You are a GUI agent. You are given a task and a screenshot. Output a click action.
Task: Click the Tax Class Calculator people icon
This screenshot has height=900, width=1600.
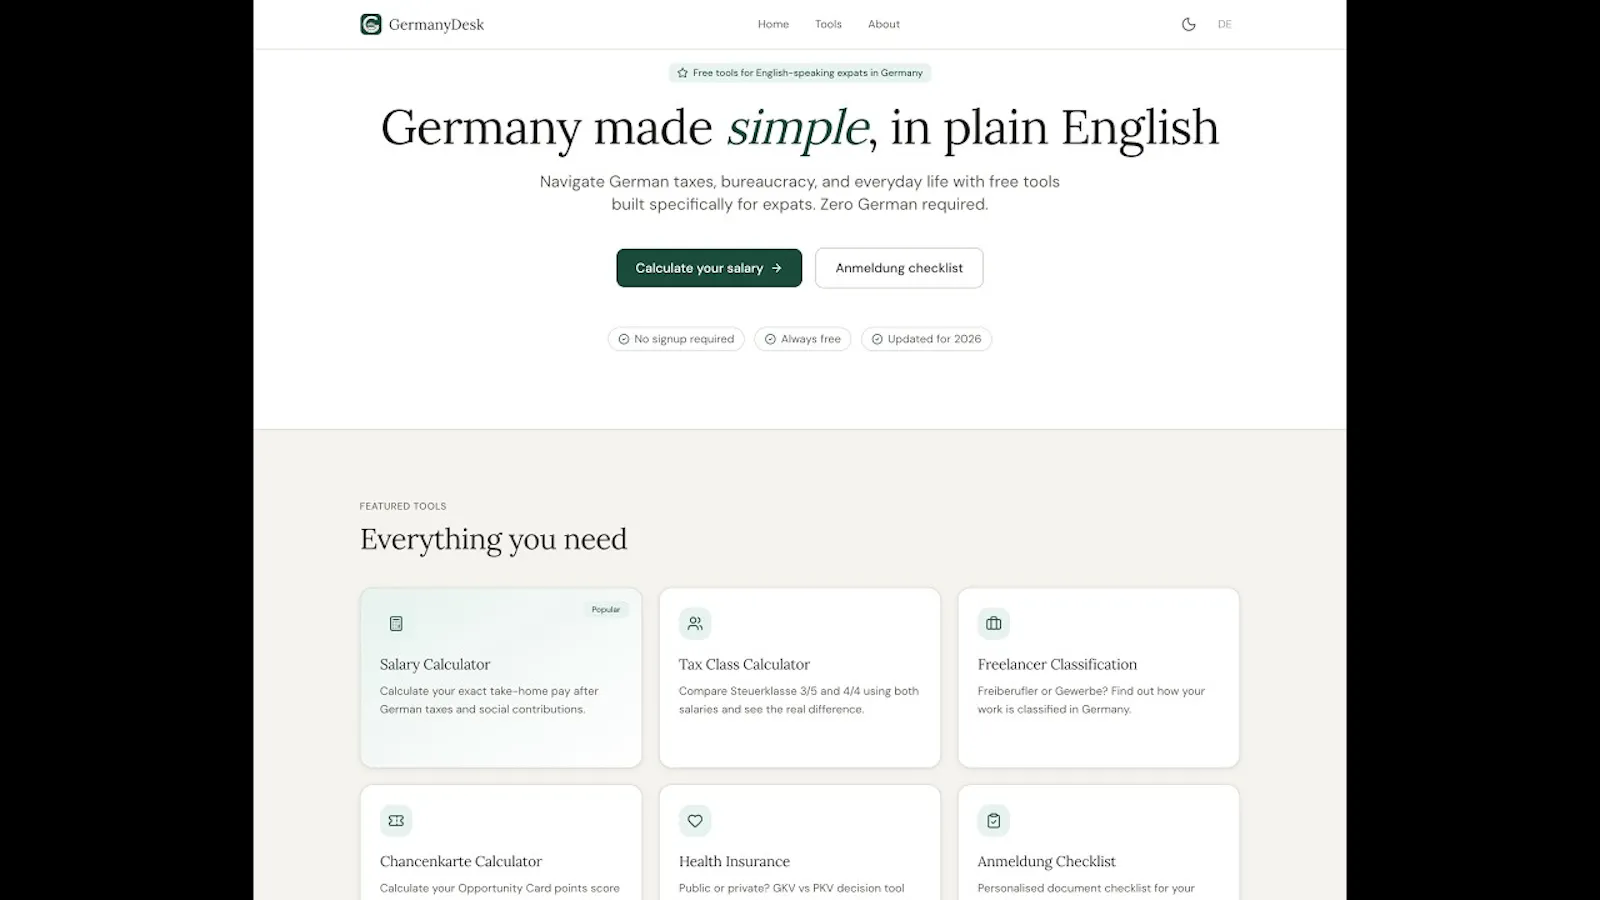tap(695, 624)
